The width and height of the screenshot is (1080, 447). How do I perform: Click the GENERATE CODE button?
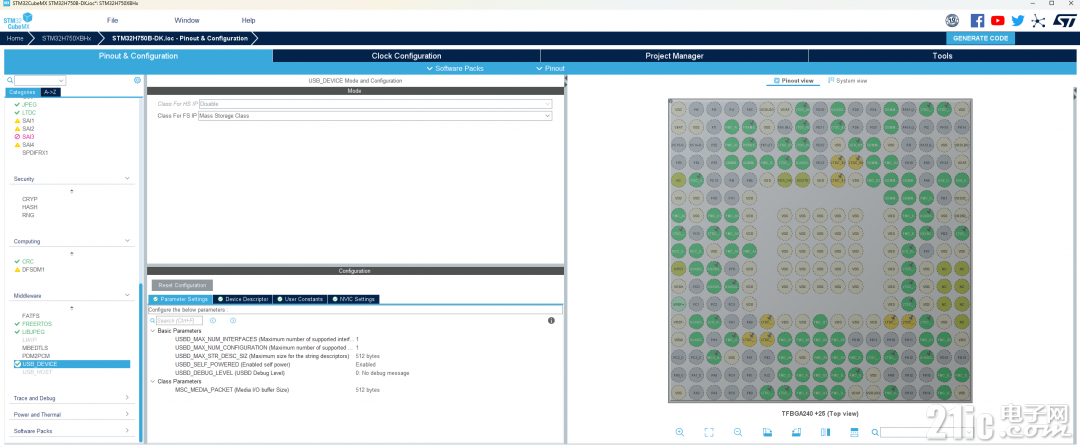981,39
